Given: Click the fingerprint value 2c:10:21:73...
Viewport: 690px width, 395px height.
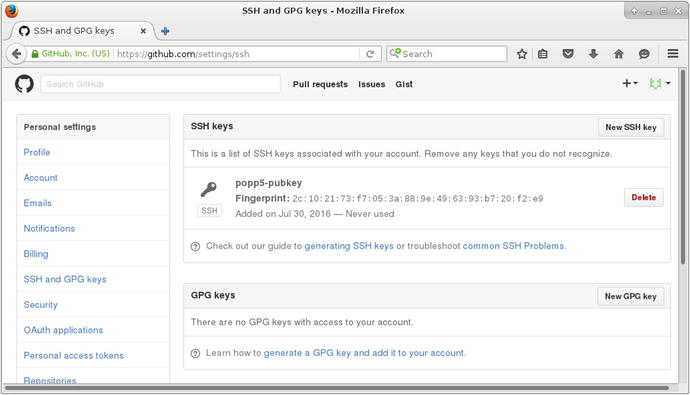Looking at the screenshot, I should point(418,199).
